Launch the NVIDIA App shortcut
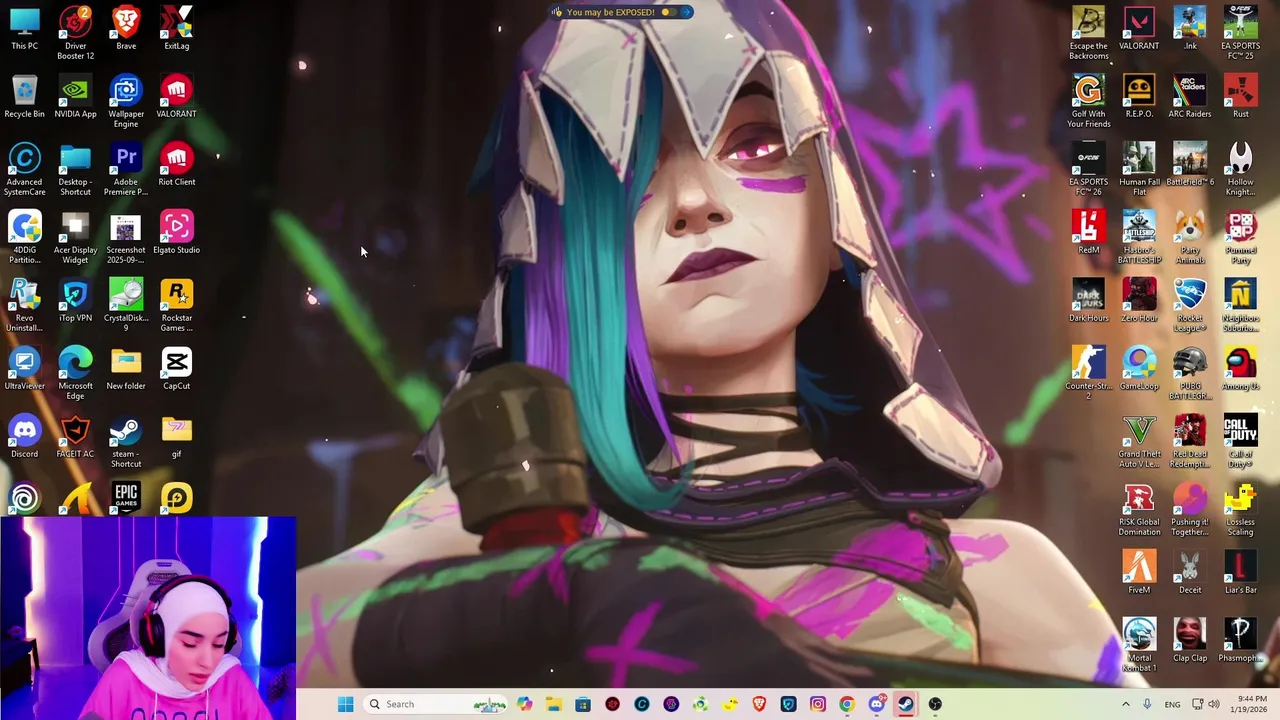Screen dimensions: 1280x720 (x=75, y=96)
